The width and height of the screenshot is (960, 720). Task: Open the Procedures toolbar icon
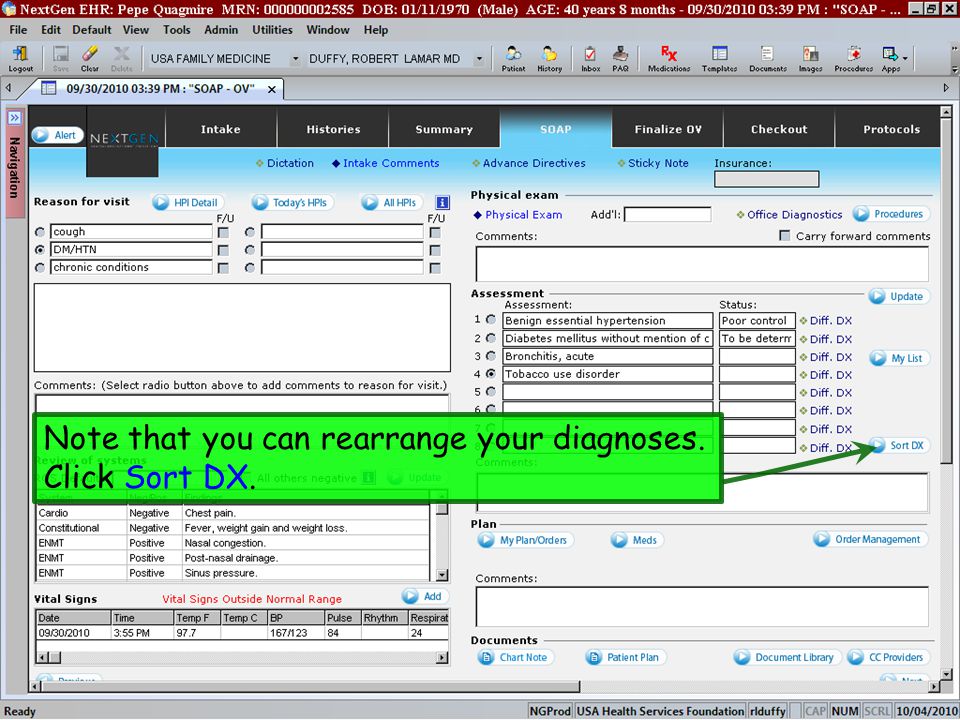point(853,59)
